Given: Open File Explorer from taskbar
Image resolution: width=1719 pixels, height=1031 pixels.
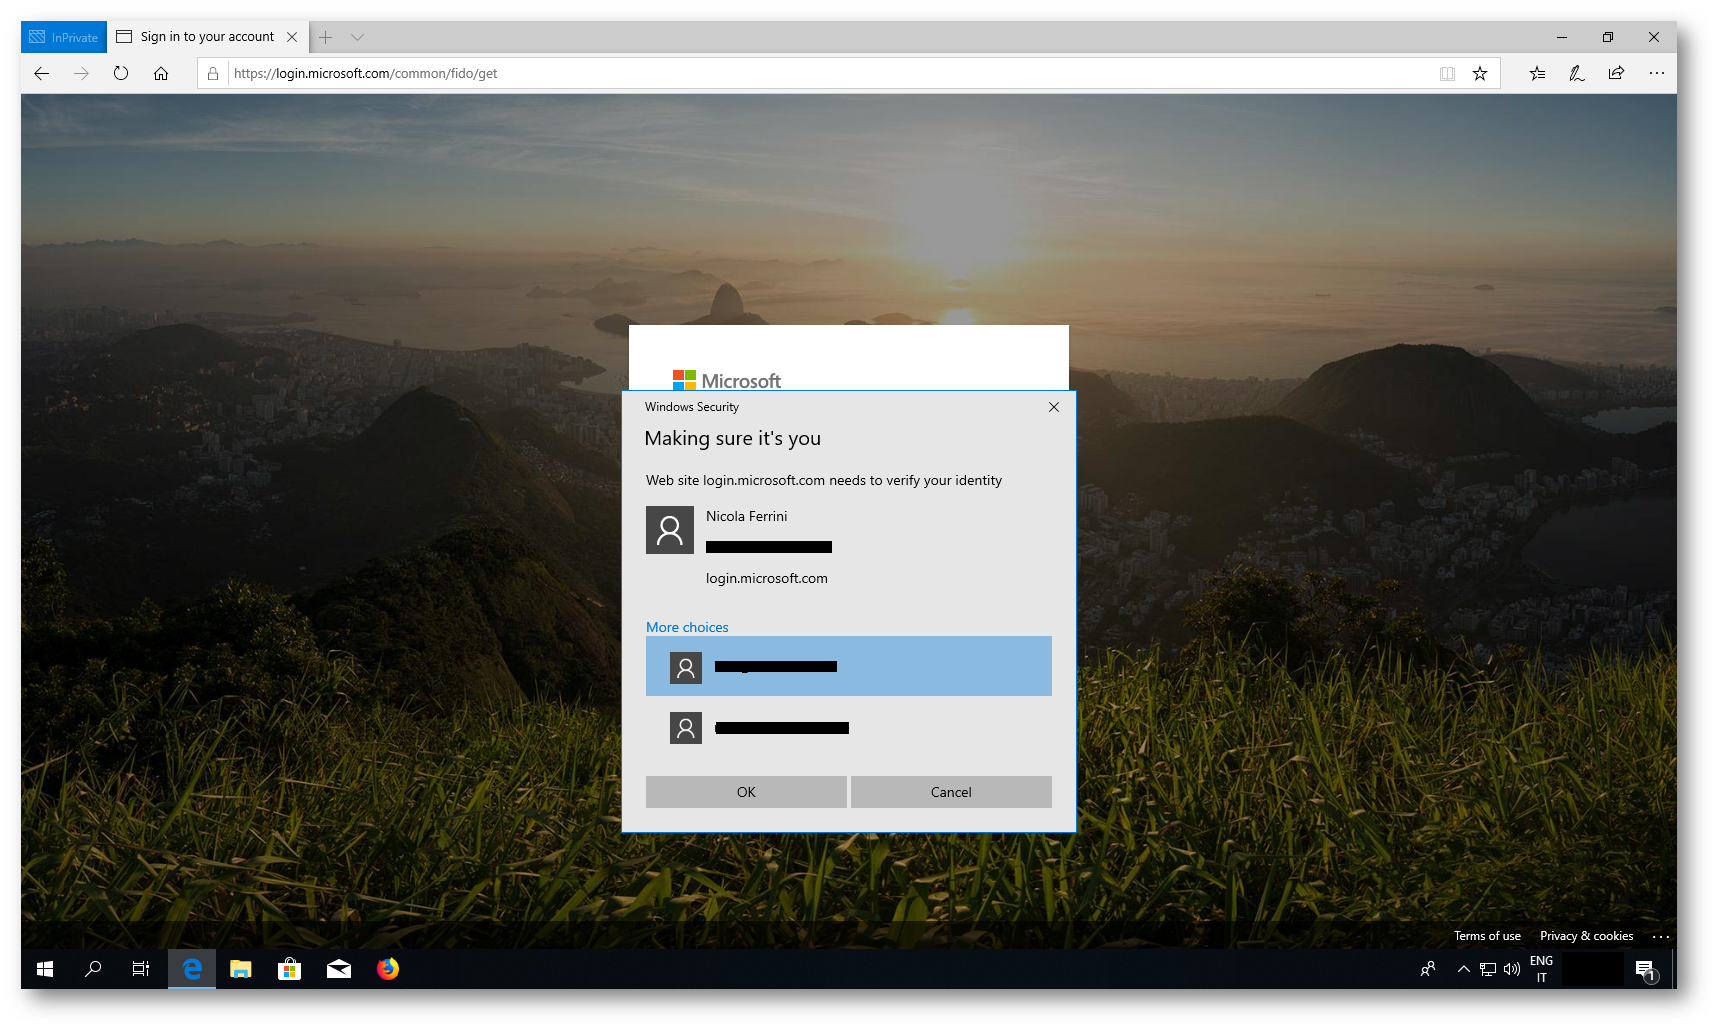Looking at the screenshot, I should point(241,969).
